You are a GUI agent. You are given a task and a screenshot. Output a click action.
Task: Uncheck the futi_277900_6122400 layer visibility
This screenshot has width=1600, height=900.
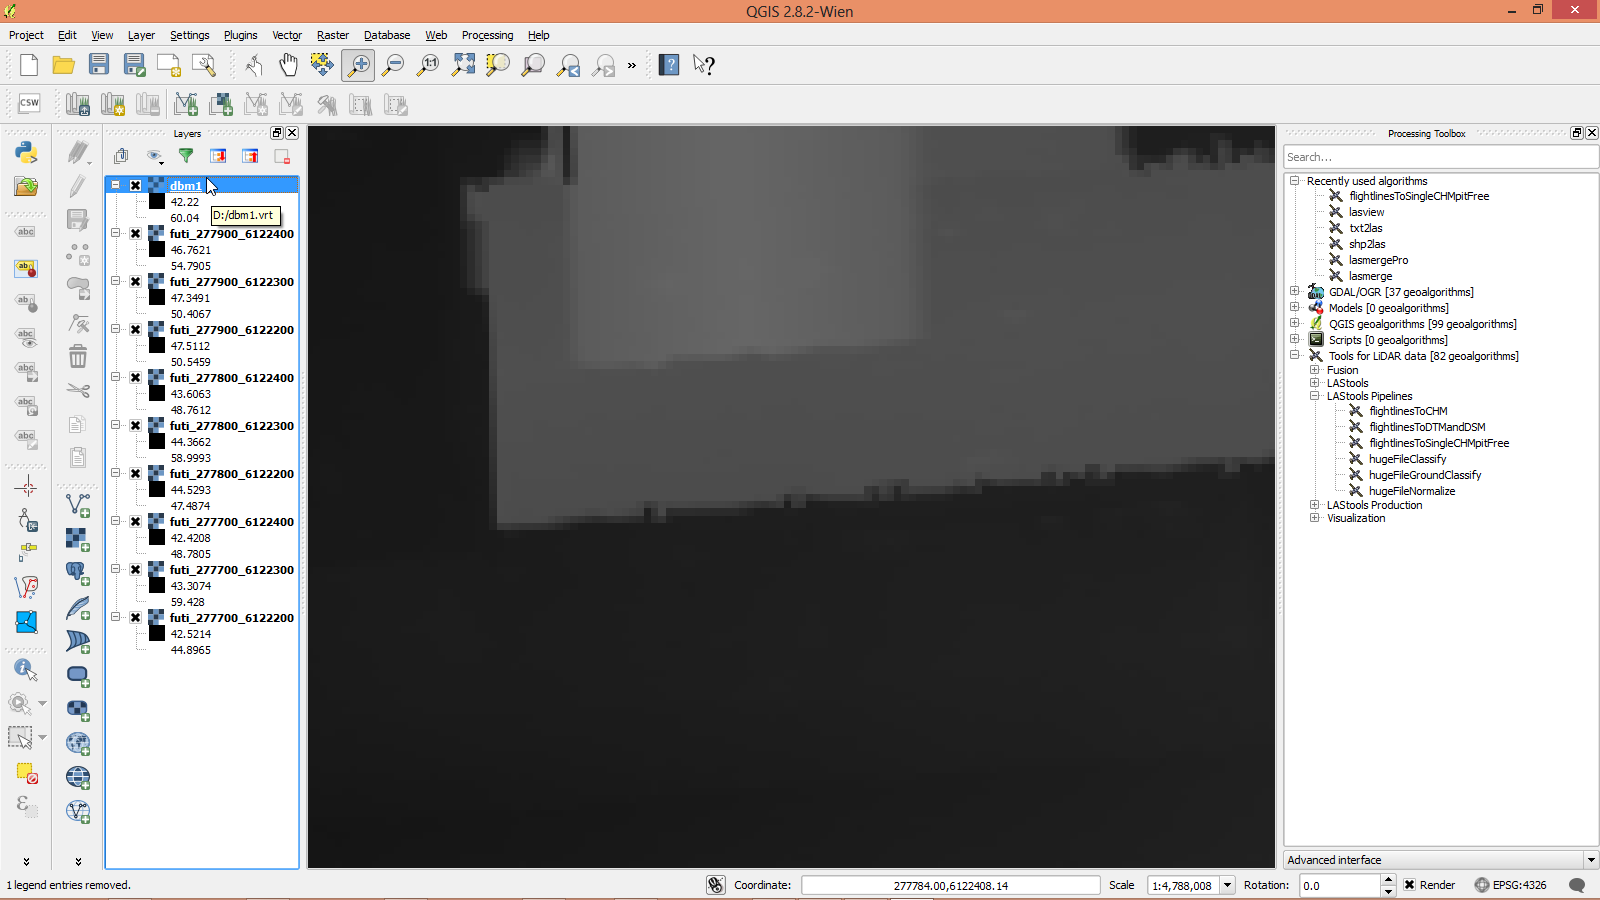pos(136,233)
